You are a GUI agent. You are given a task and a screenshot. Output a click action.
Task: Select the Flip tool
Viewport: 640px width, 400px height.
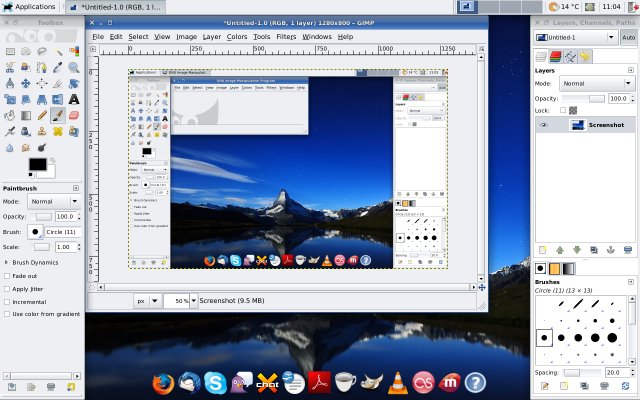click(58, 99)
